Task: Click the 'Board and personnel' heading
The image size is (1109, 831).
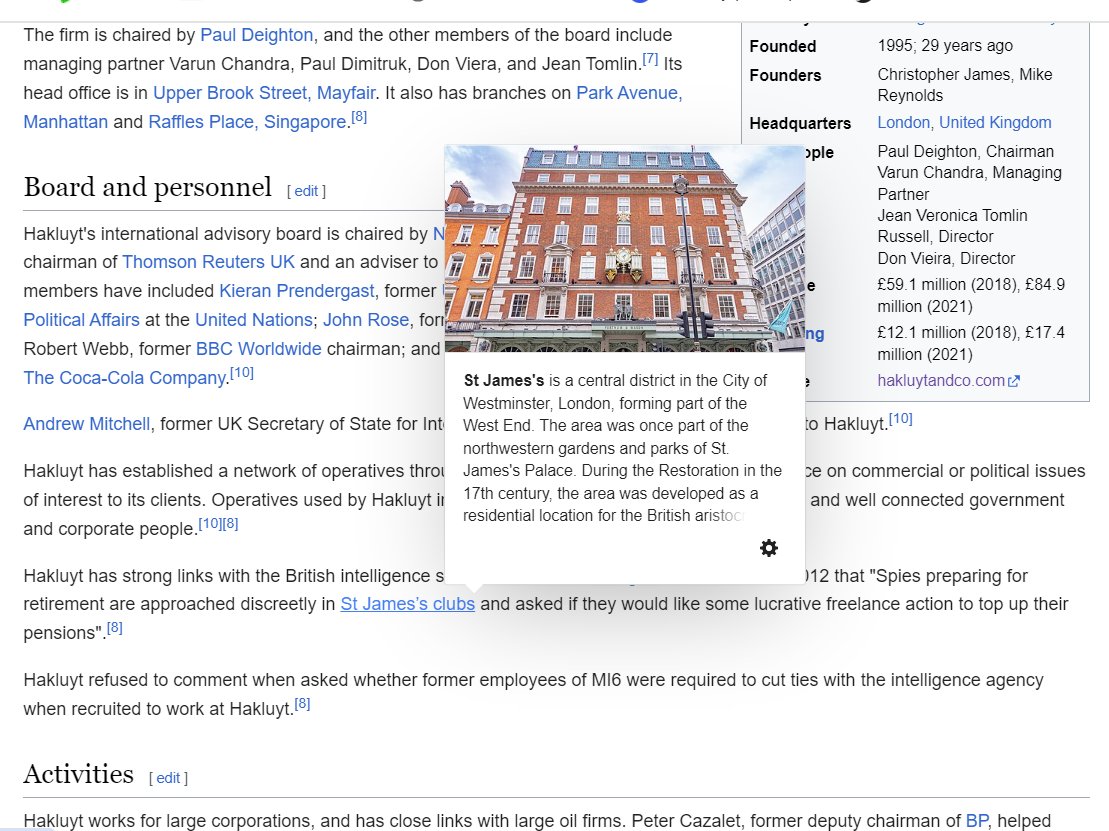Action: click(147, 187)
